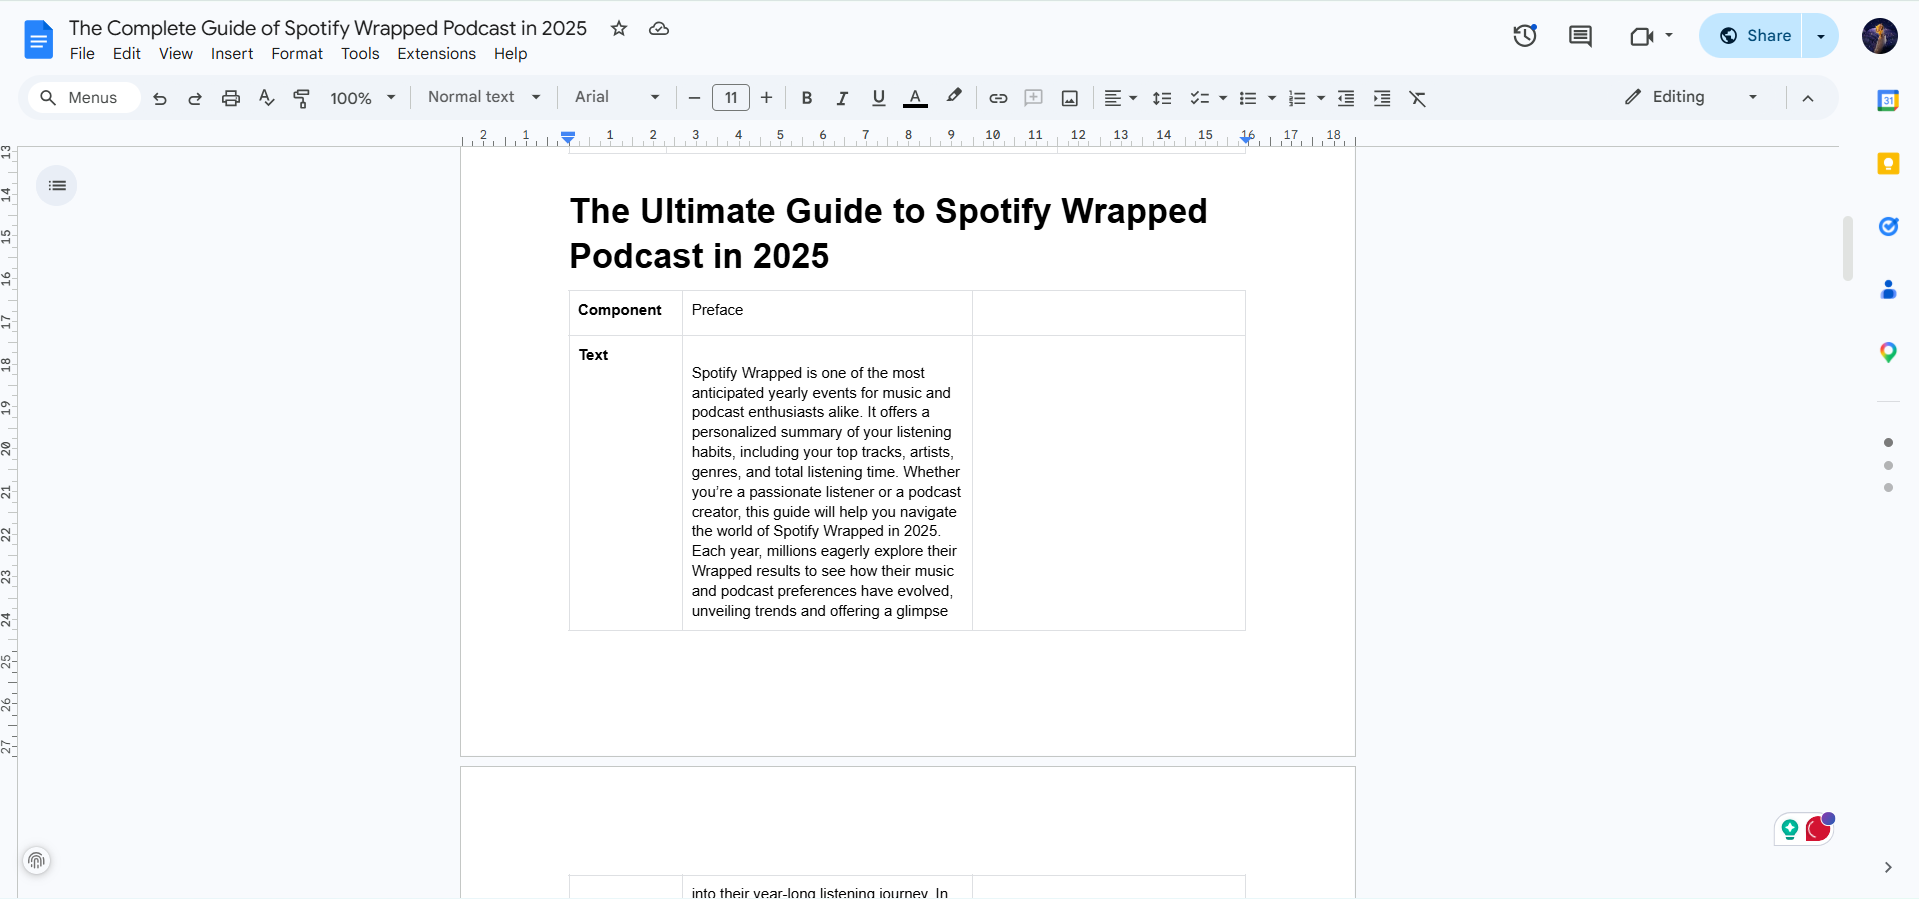Open the Tools menu
Screen dimensions: 1919x899
[x=360, y=54]
